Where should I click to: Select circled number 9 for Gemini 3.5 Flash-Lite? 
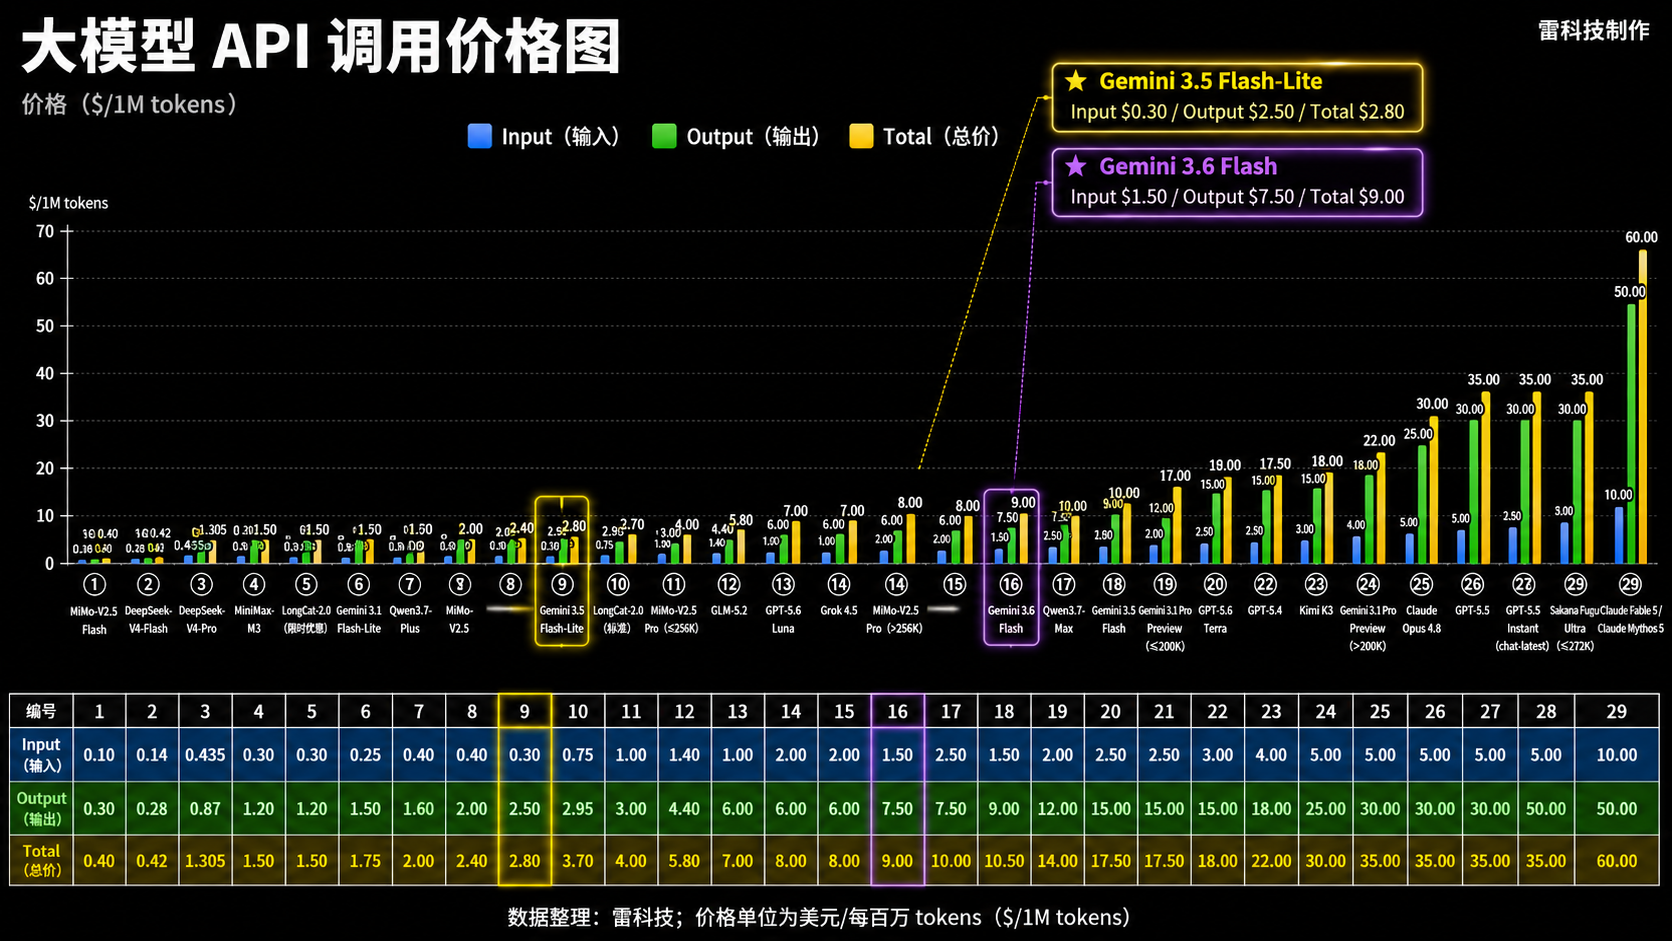(562, 584)
